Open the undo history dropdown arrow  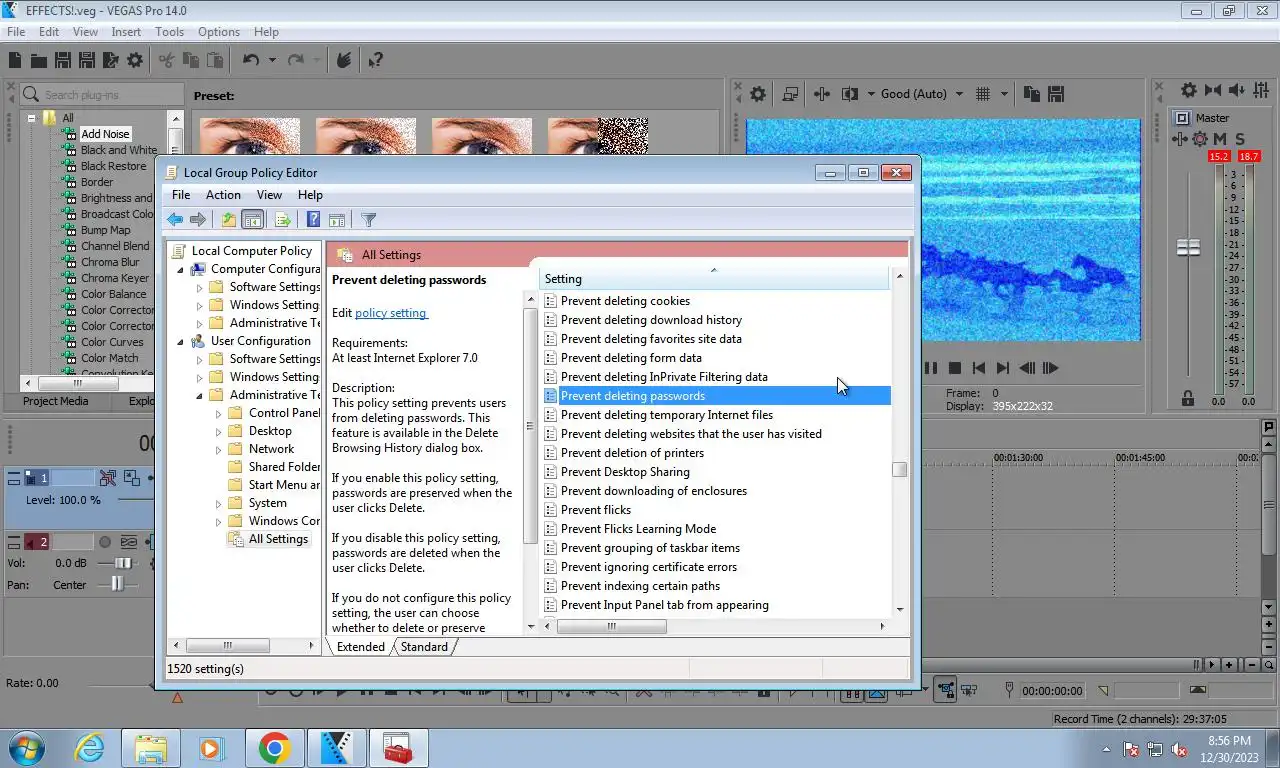[272, 60]
